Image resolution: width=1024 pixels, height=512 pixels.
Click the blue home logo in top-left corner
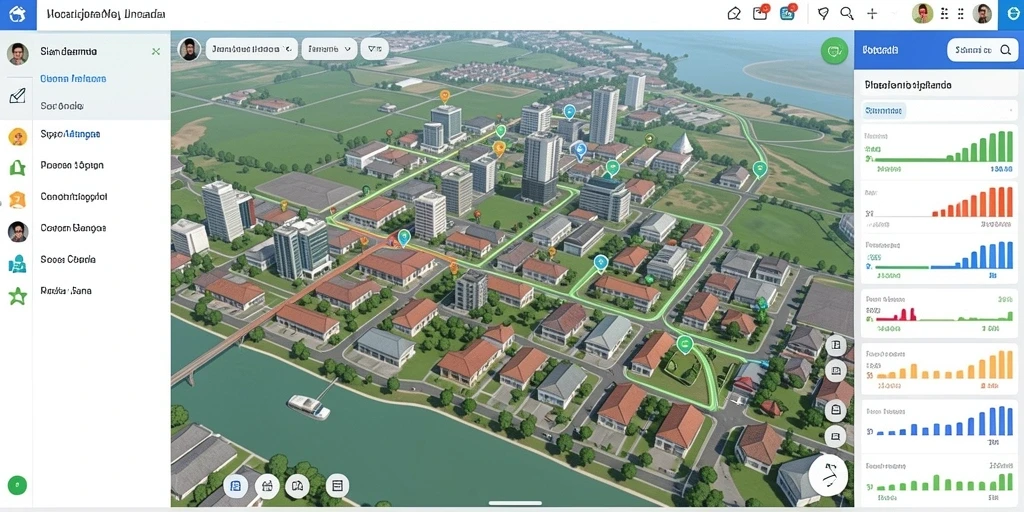tap(18, 14)
